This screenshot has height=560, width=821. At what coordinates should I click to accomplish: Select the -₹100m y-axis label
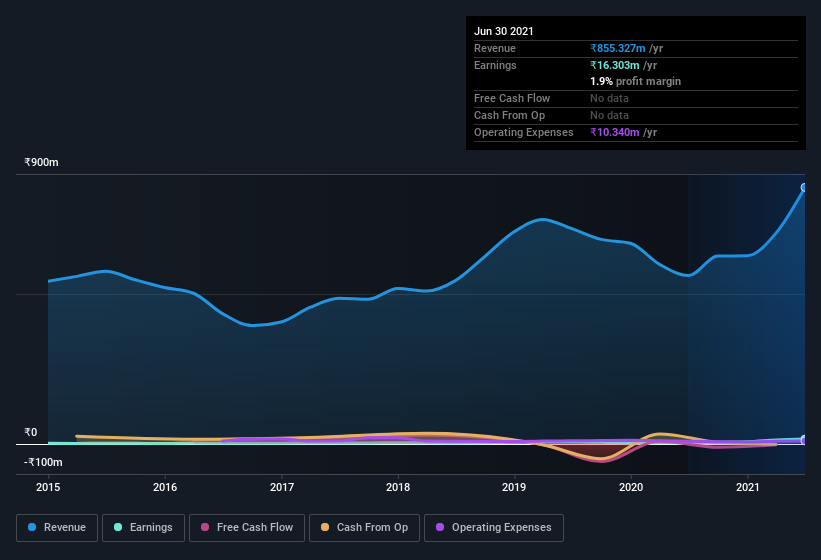click(x=43, y=462)
